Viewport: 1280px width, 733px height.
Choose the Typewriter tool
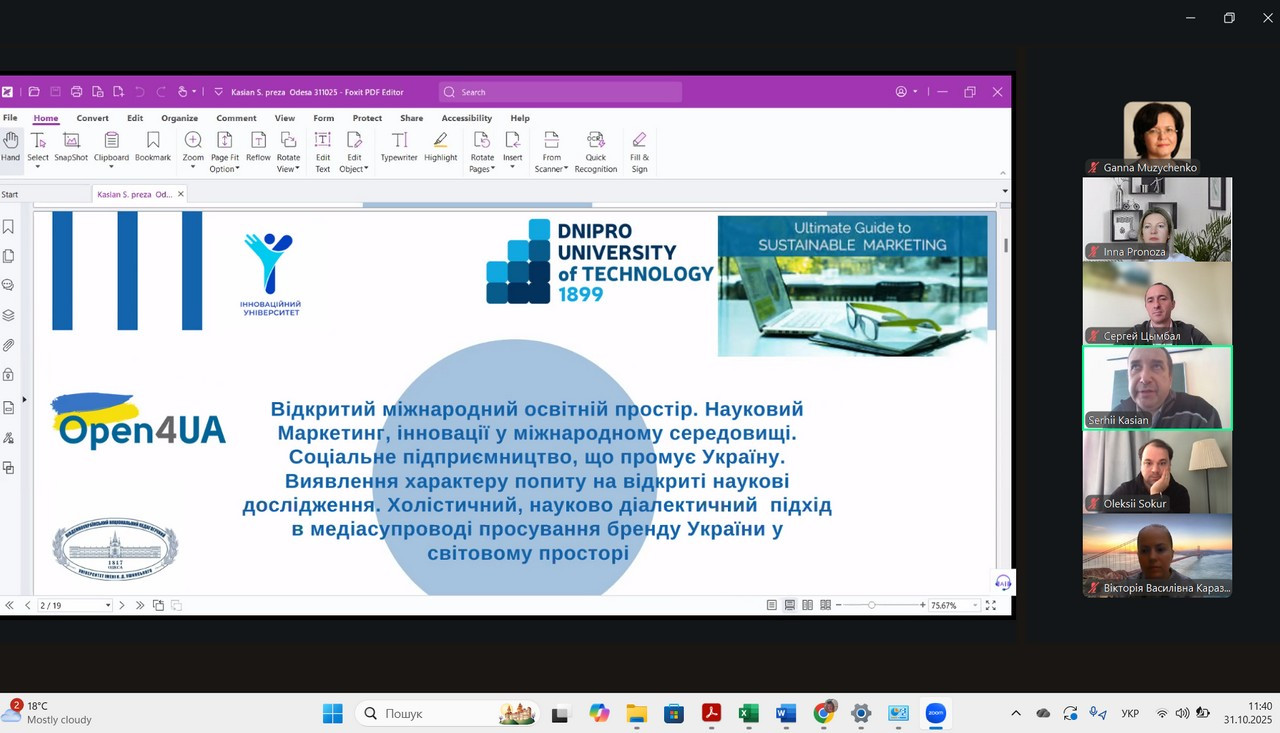[399, 146]
